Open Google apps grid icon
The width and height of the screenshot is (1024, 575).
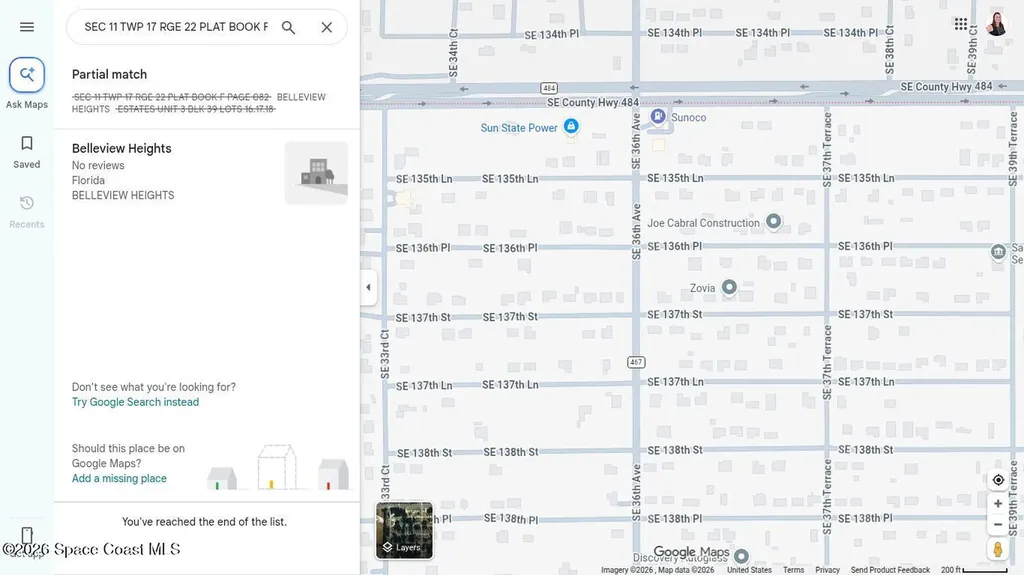(x=961, y=24)
